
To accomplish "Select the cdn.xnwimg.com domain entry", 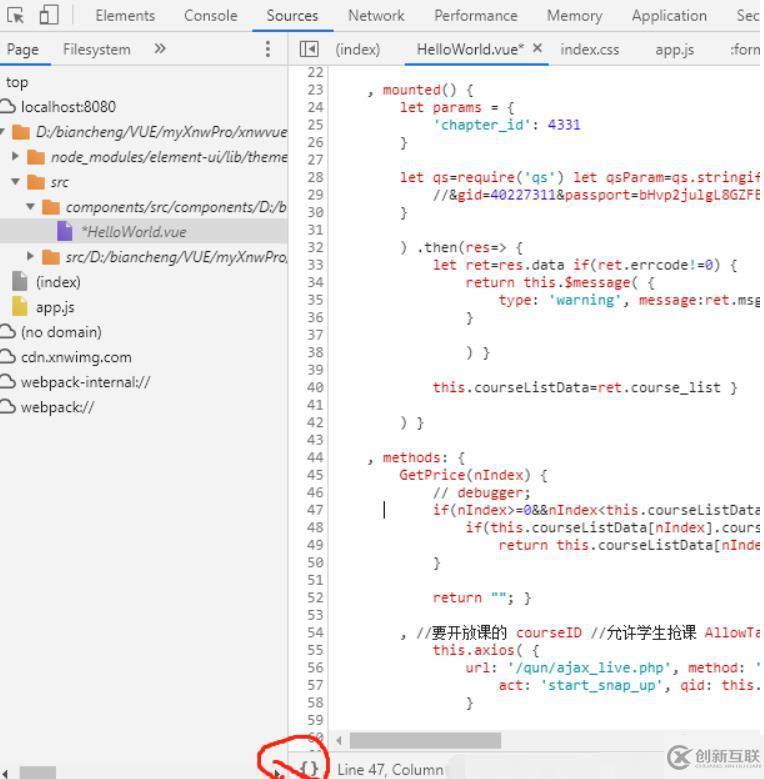I will (76, 357).
